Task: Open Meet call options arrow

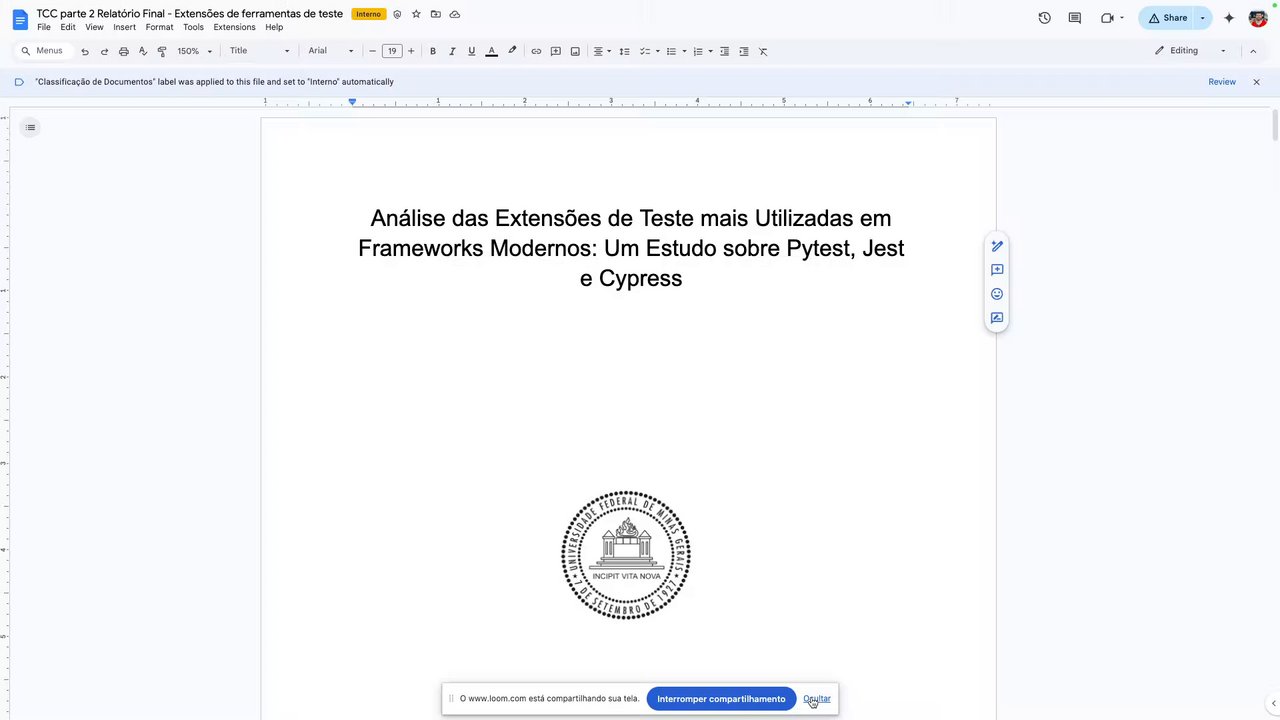Action: [x=1122, y=18]
